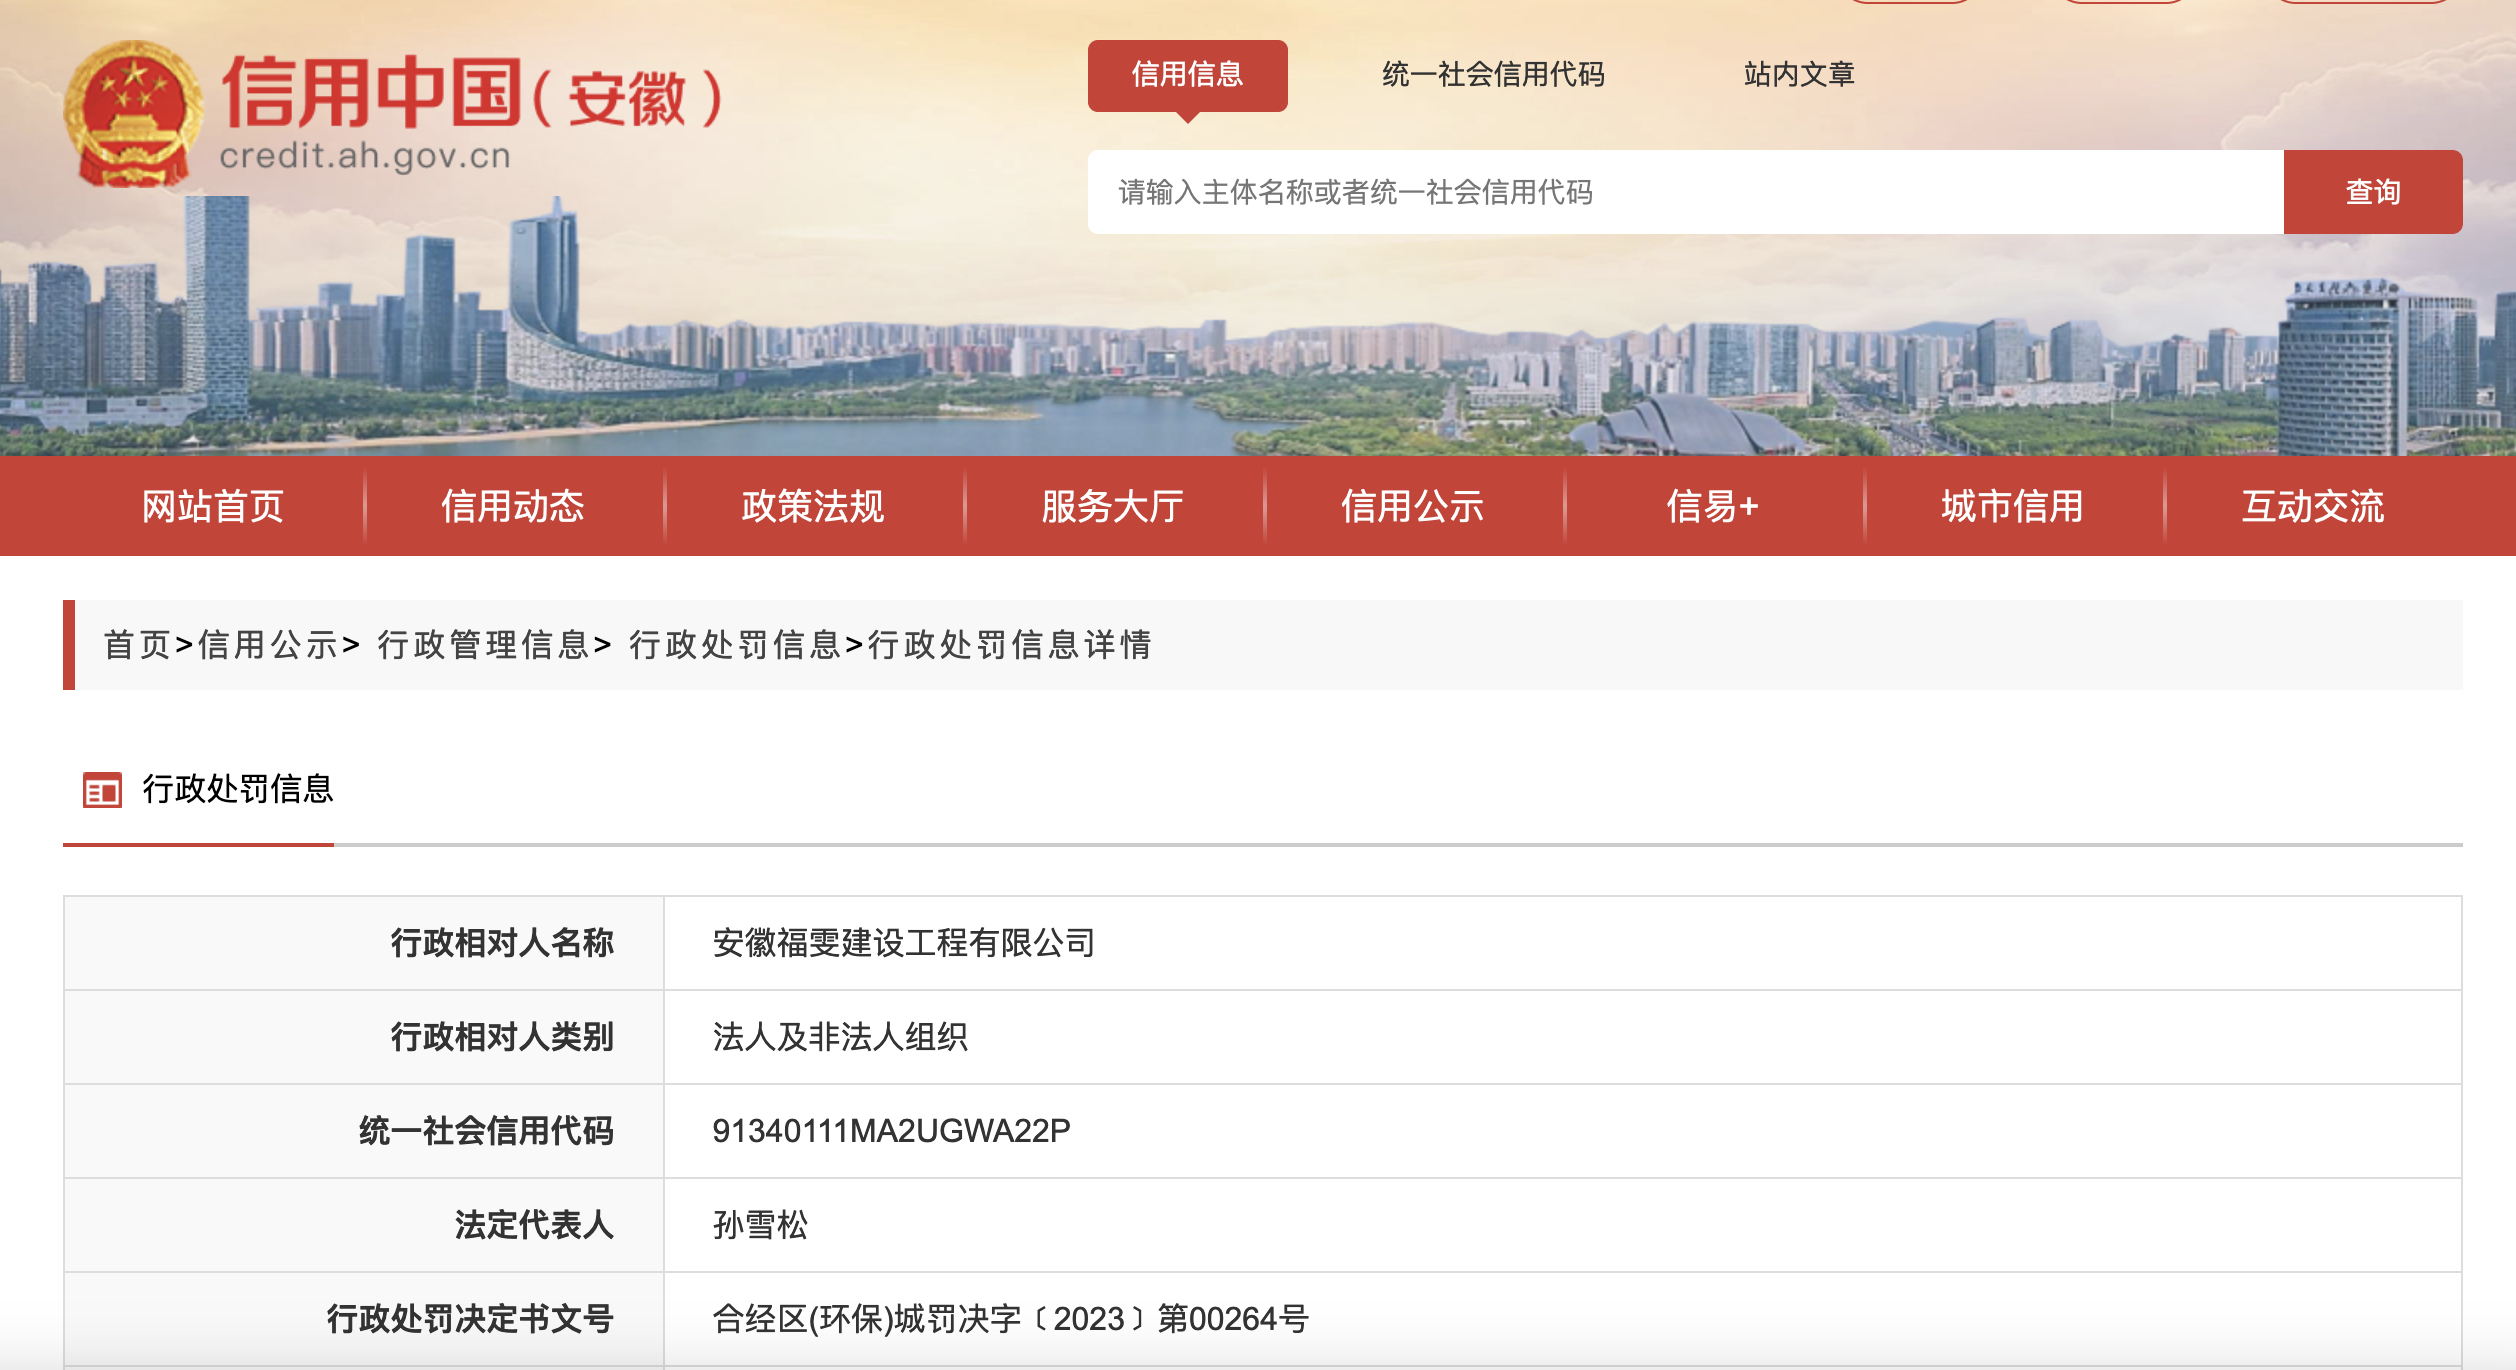This screenshot has height=1370, width=2516.
Task: Open the 服务大厅 menu item
Action: (1112, 508)
